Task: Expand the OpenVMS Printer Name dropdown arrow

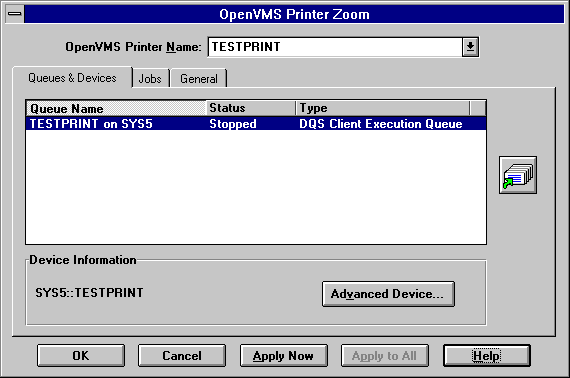Action: (470, 47)
